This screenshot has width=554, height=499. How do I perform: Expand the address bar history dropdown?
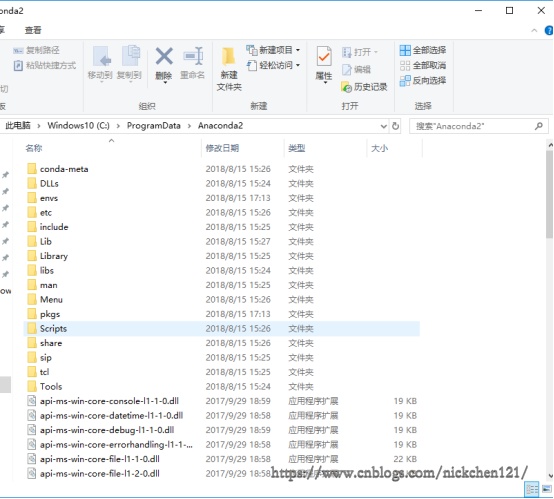pos(384,126)
